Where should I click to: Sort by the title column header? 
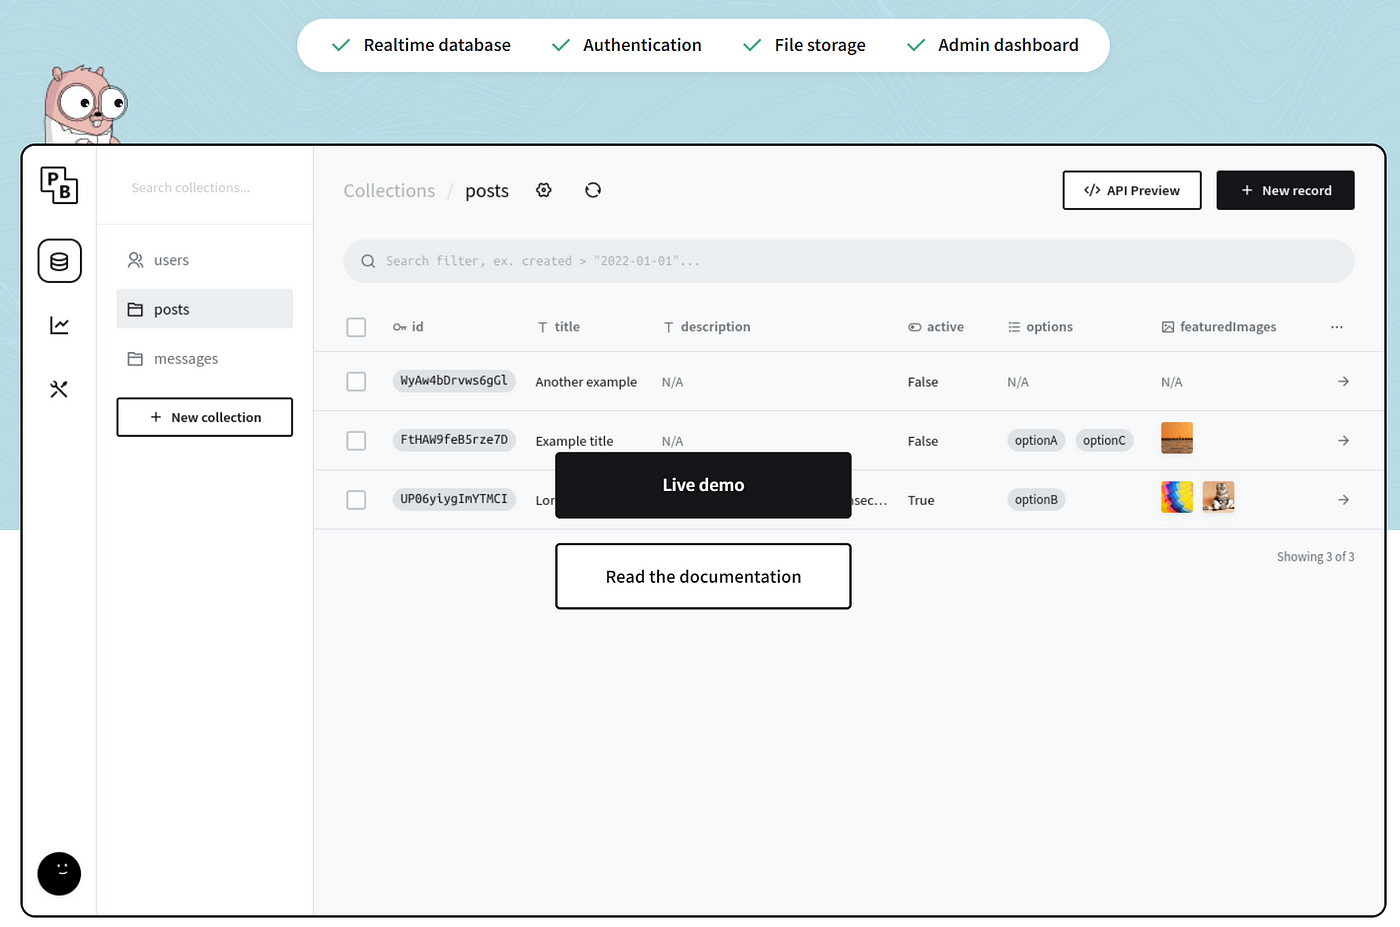(x=559, y=327)
